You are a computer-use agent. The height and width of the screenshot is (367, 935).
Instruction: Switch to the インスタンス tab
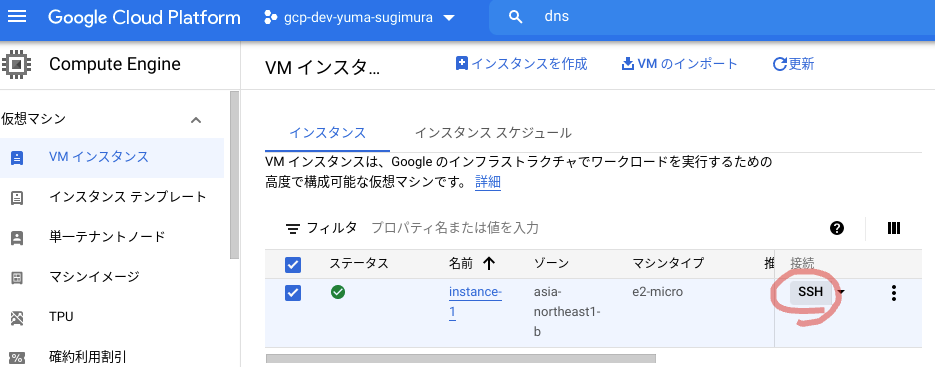point(327,133)
